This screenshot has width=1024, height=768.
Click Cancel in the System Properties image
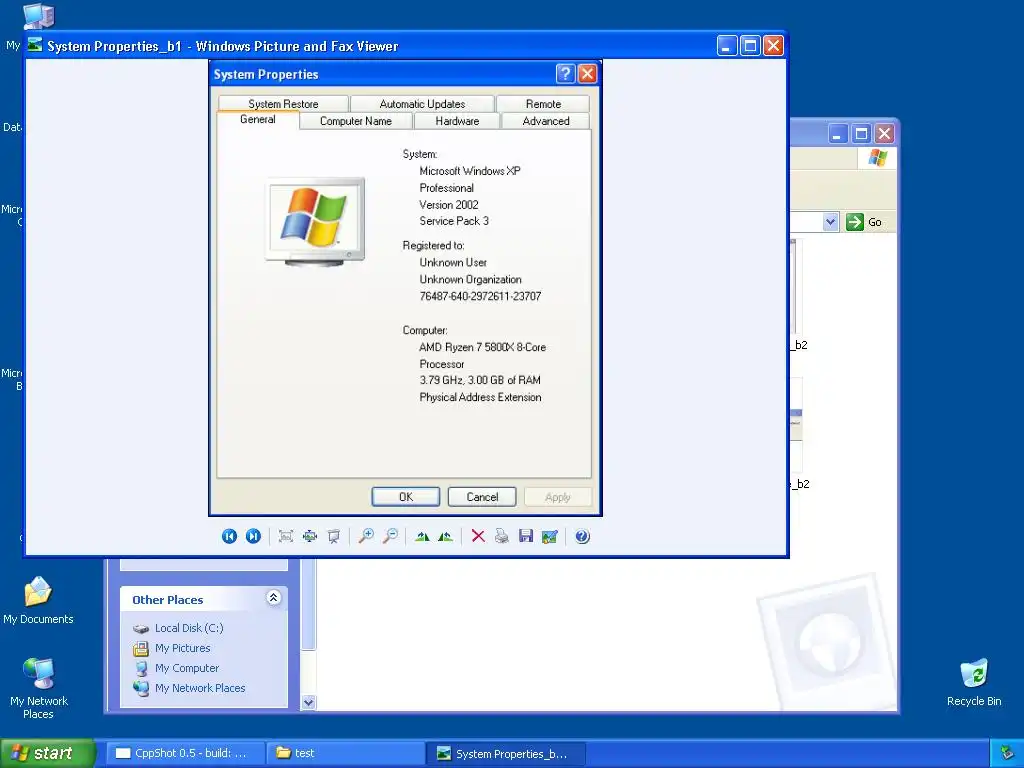(482, 497)
